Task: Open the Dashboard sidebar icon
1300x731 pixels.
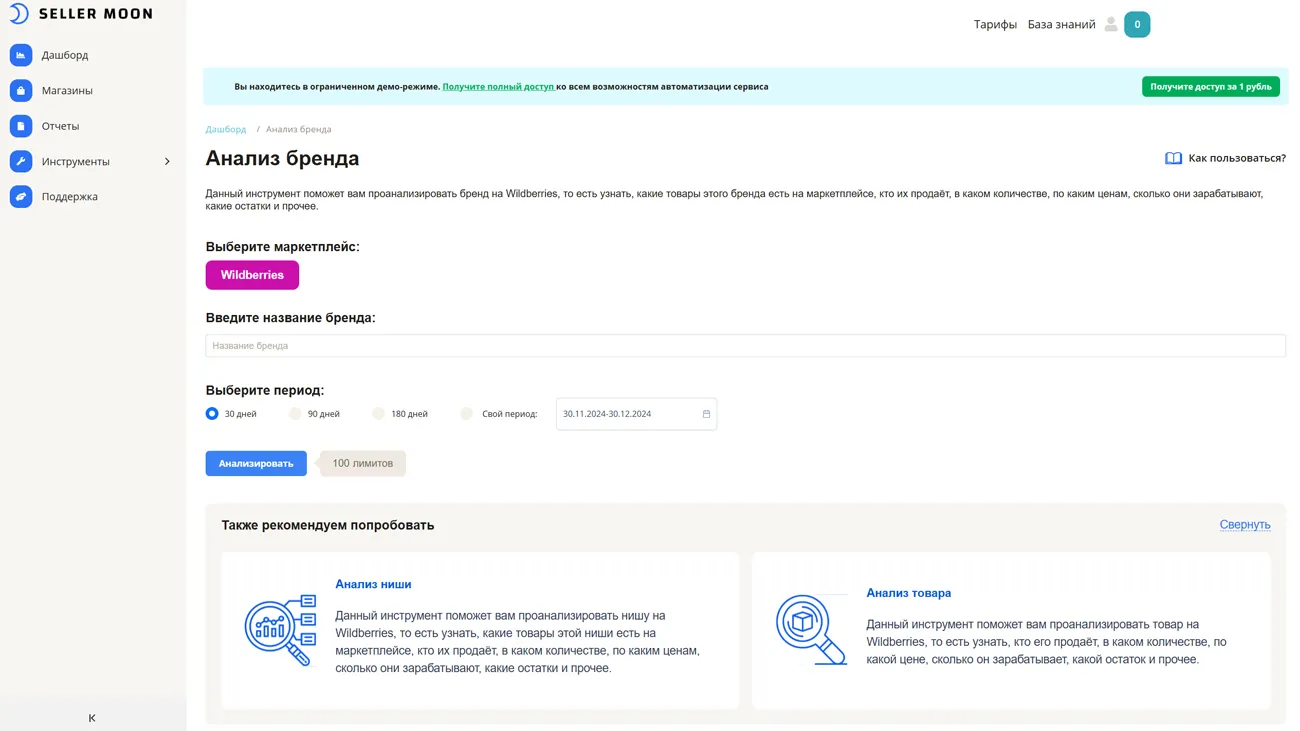Action: (x=21, y=55)
